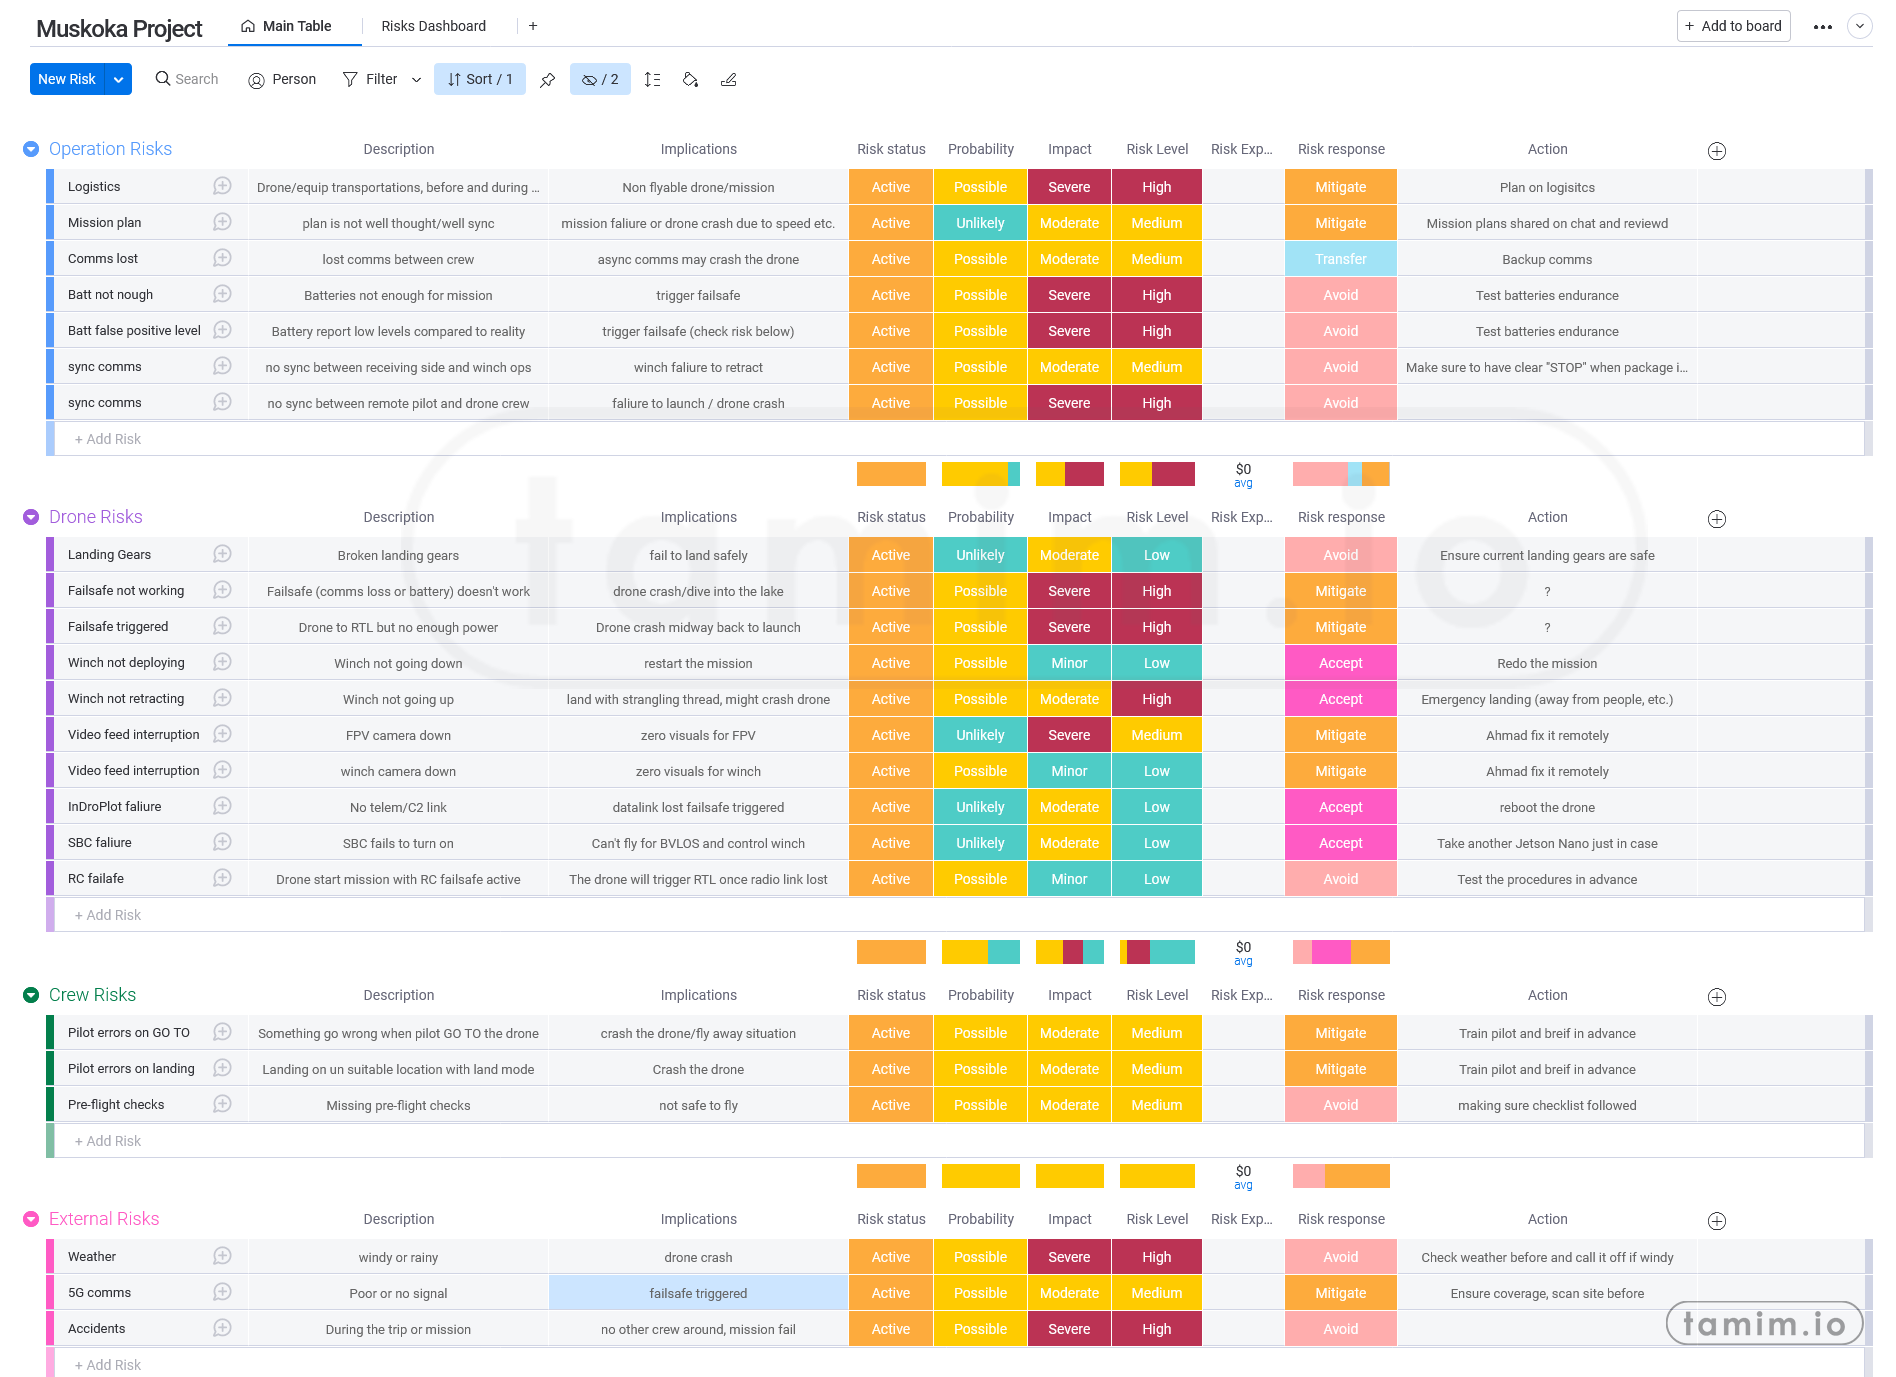Open conversation icon for Weather row
1896x1377 pixels.
coord(222,1256)
